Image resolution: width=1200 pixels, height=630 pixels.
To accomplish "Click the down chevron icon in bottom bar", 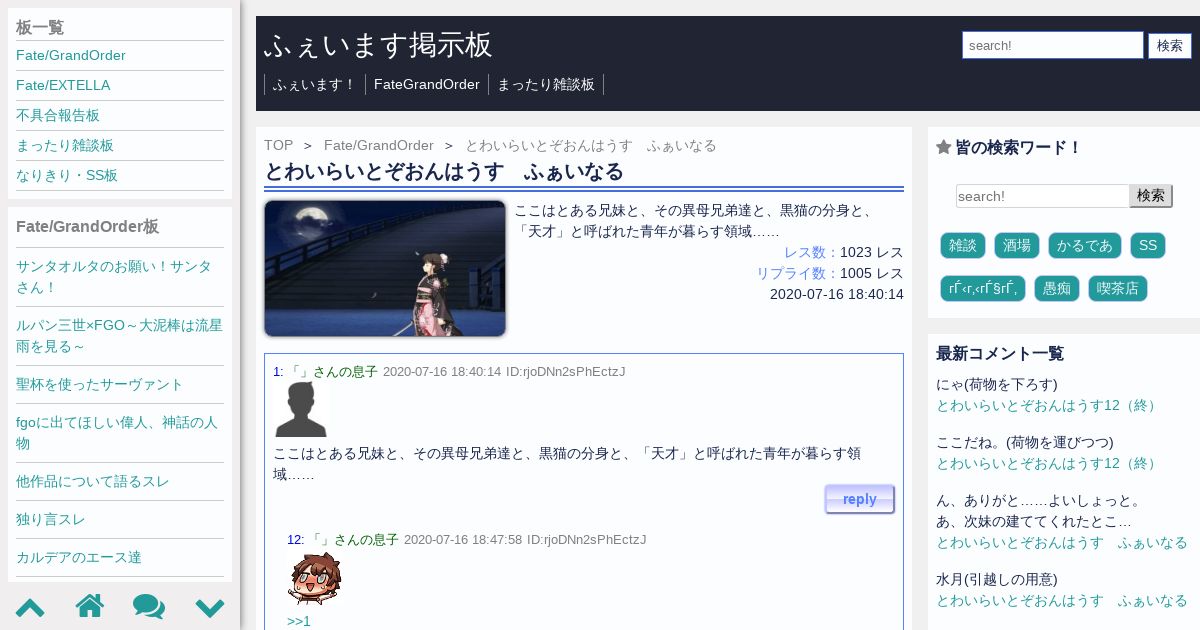I will 210,607.
